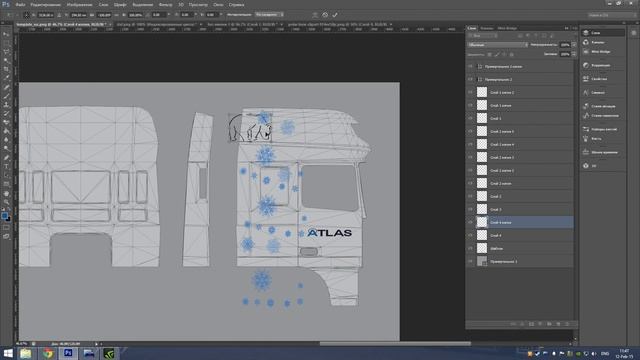Select the History Brush tool

coord(6,113)
